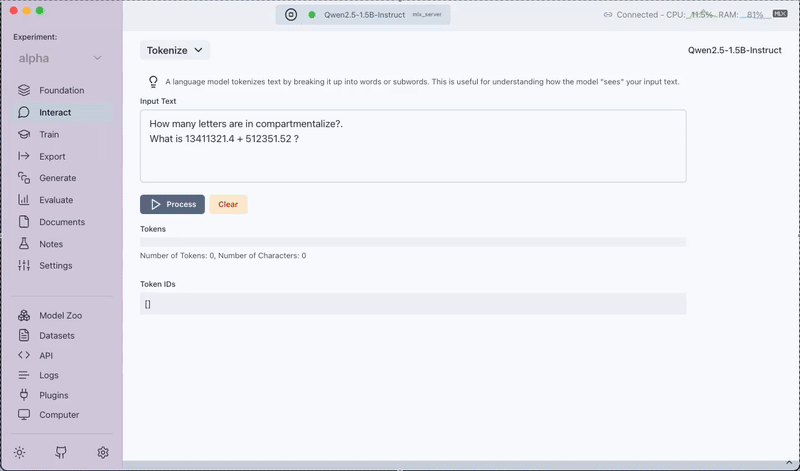Open the Train tab in sidebar
800x471 pixels.
[x=49, y=134]
